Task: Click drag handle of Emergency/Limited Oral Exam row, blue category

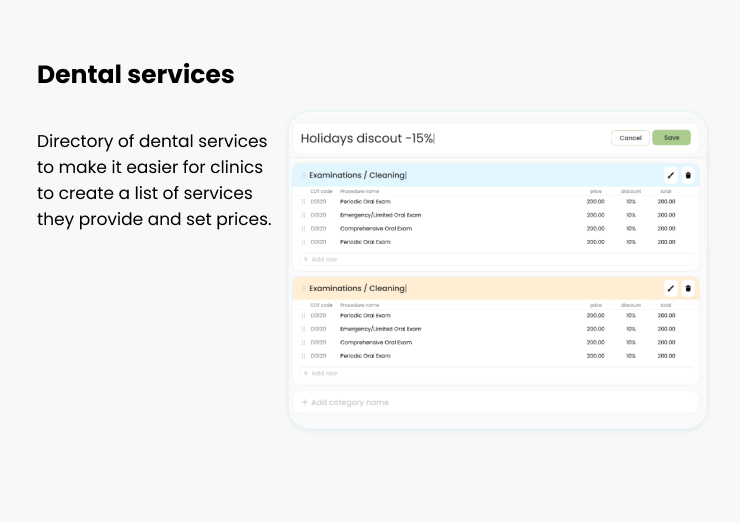Action: [303, 215]
